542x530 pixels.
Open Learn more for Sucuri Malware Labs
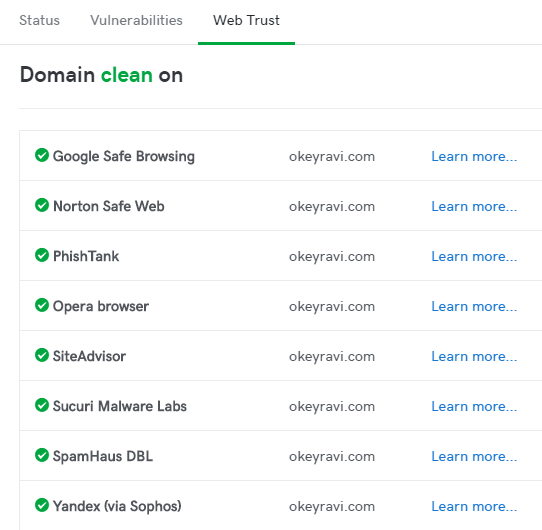[x=474, y=407]
